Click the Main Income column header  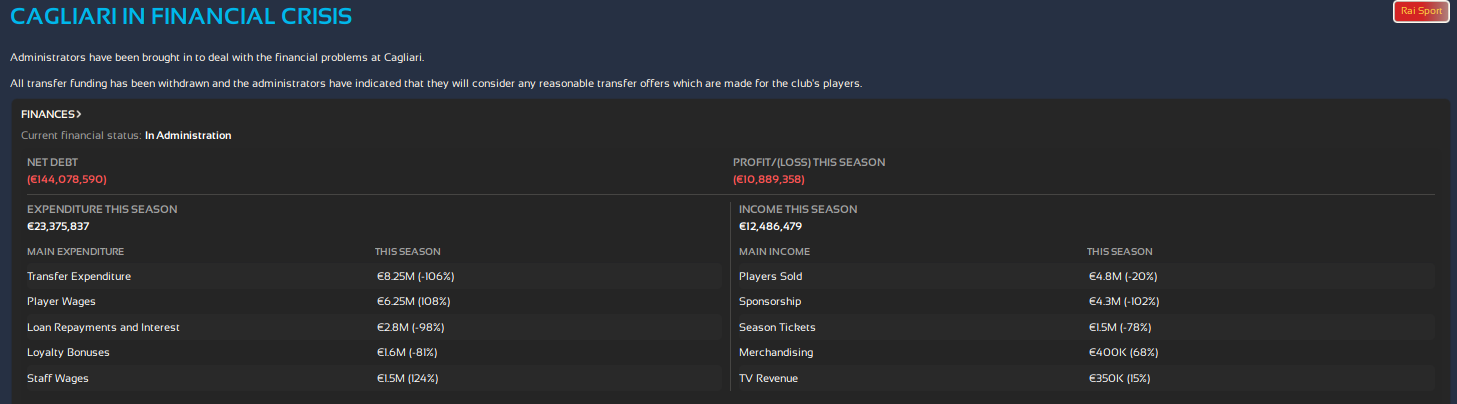[x=774, y=251]
